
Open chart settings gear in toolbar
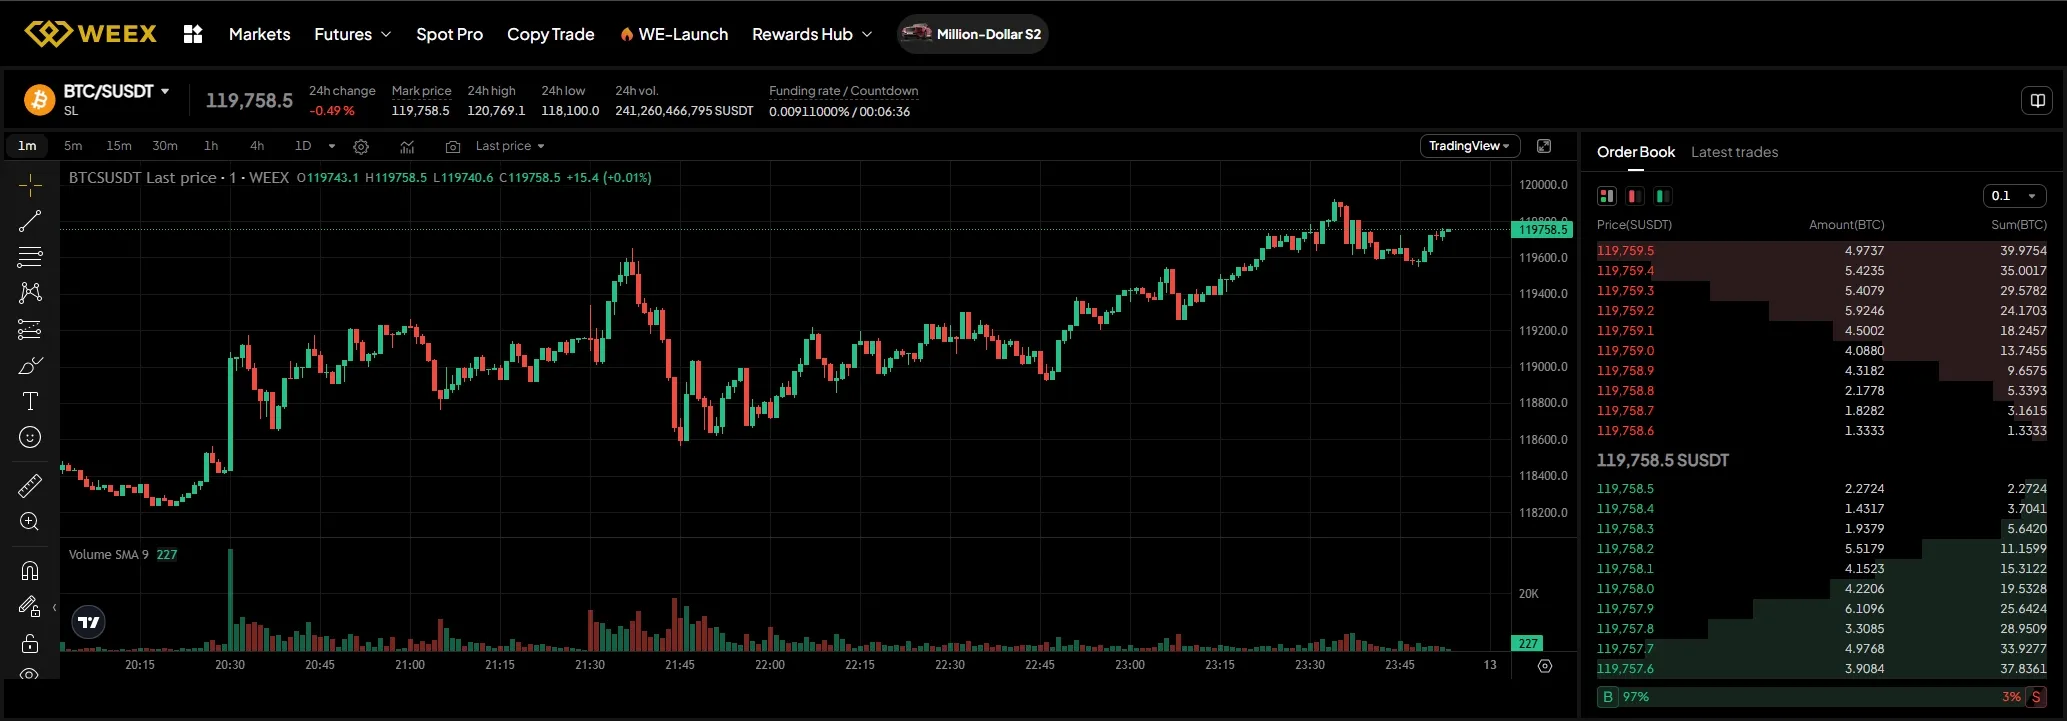(x=361, y=146)
